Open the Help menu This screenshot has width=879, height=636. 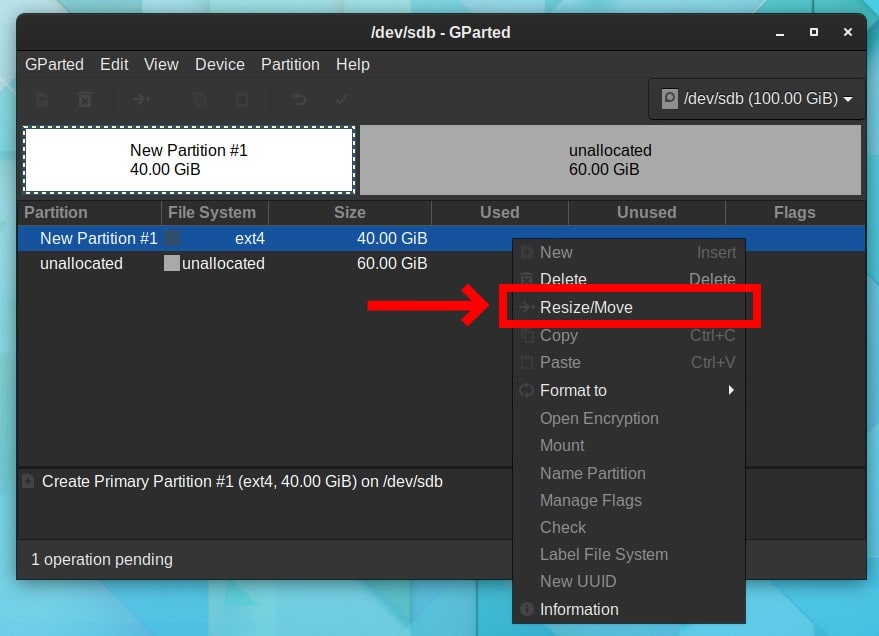tap(353, 64)
